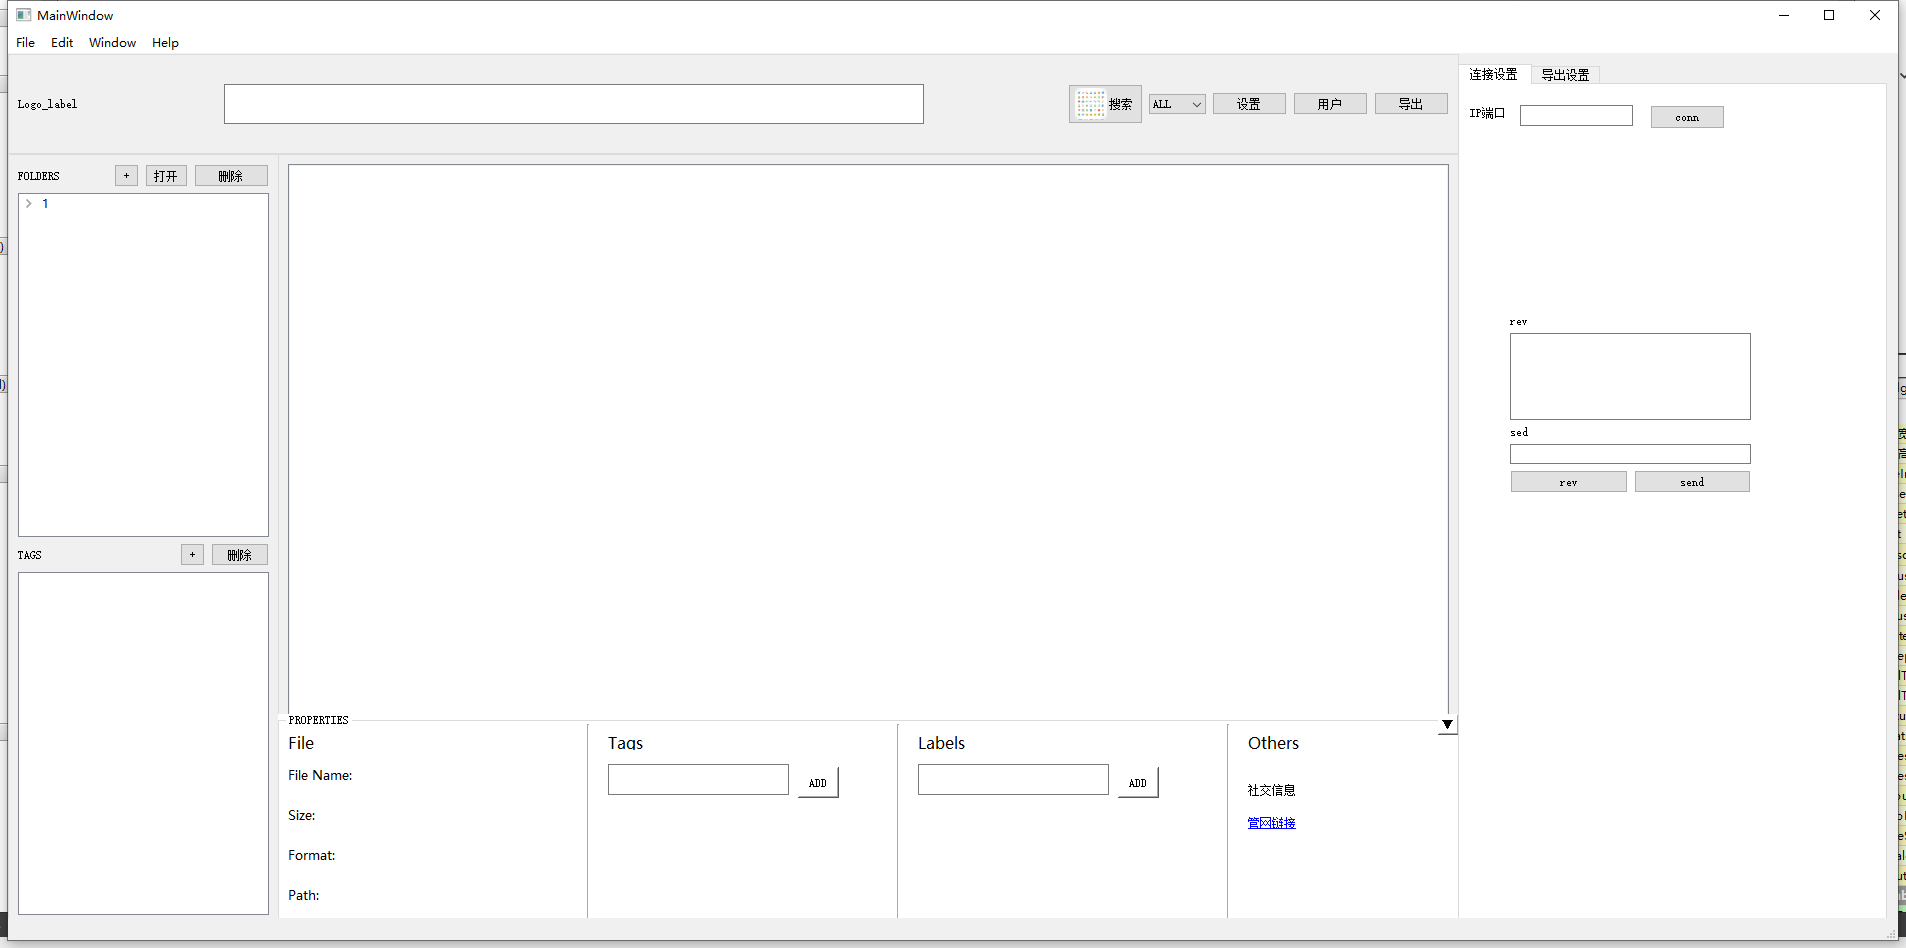1906x948 pixels.
Task: Click the Format: label in properties
Action: tap(312, 855)
